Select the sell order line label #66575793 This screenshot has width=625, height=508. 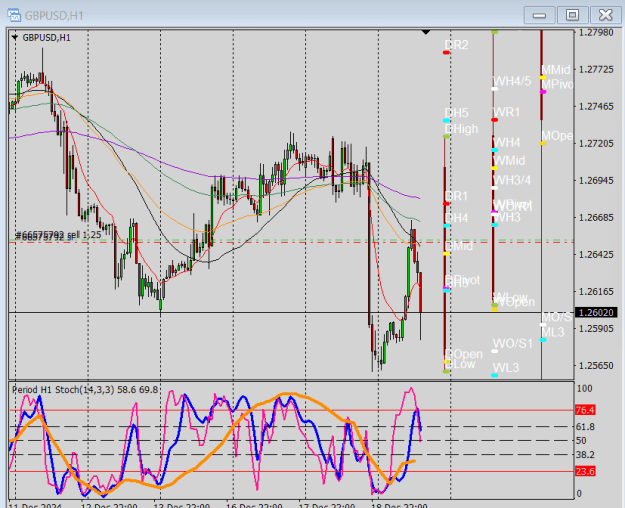click(x=58, y=235)
